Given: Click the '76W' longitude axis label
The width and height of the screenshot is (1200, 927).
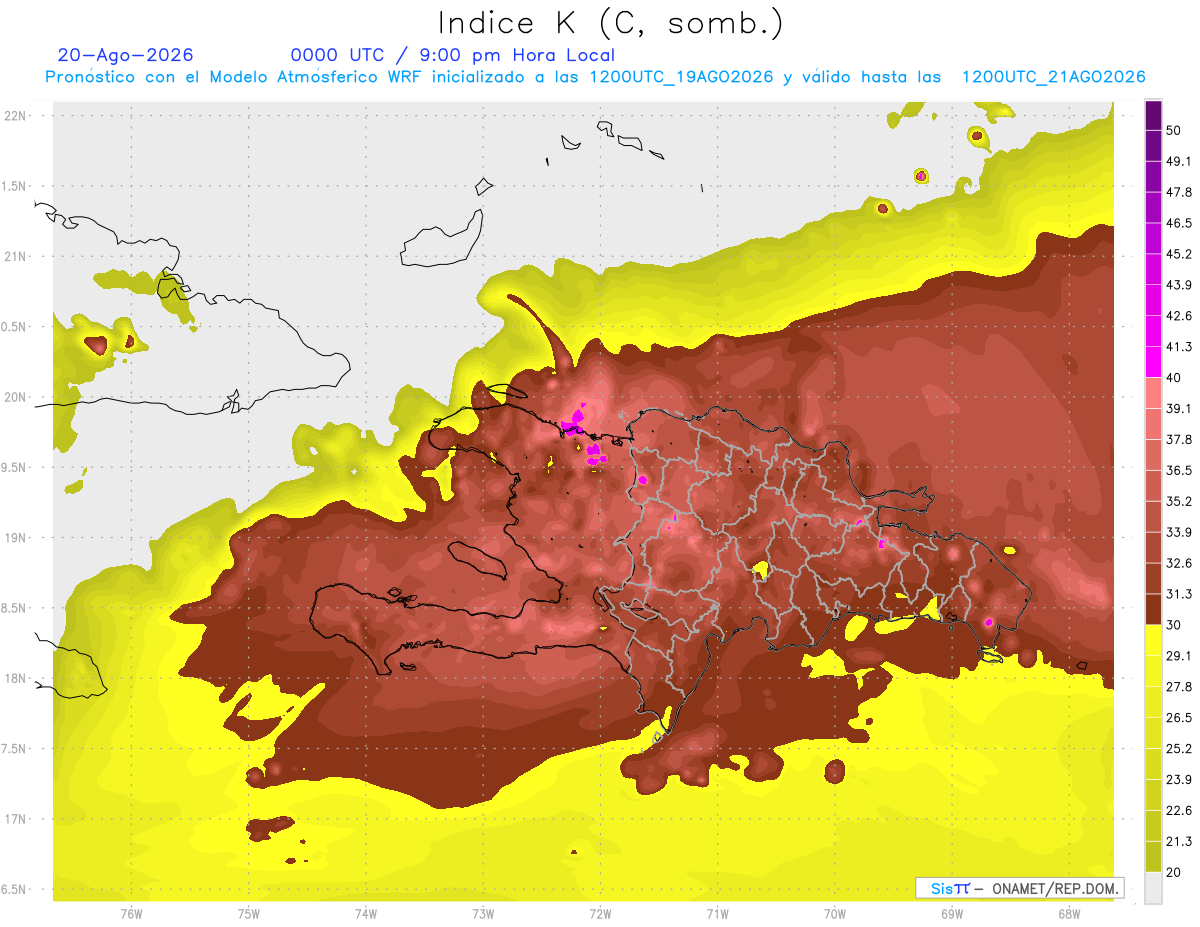Looking at the screenshot, I should (131, 914).
